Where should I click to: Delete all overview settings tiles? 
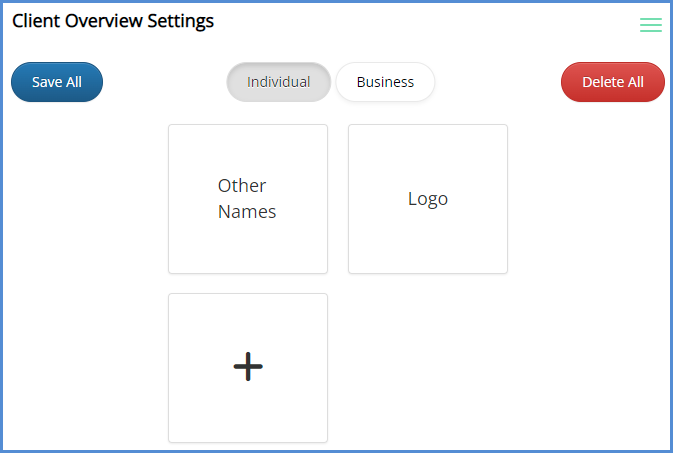pos(612,82)
